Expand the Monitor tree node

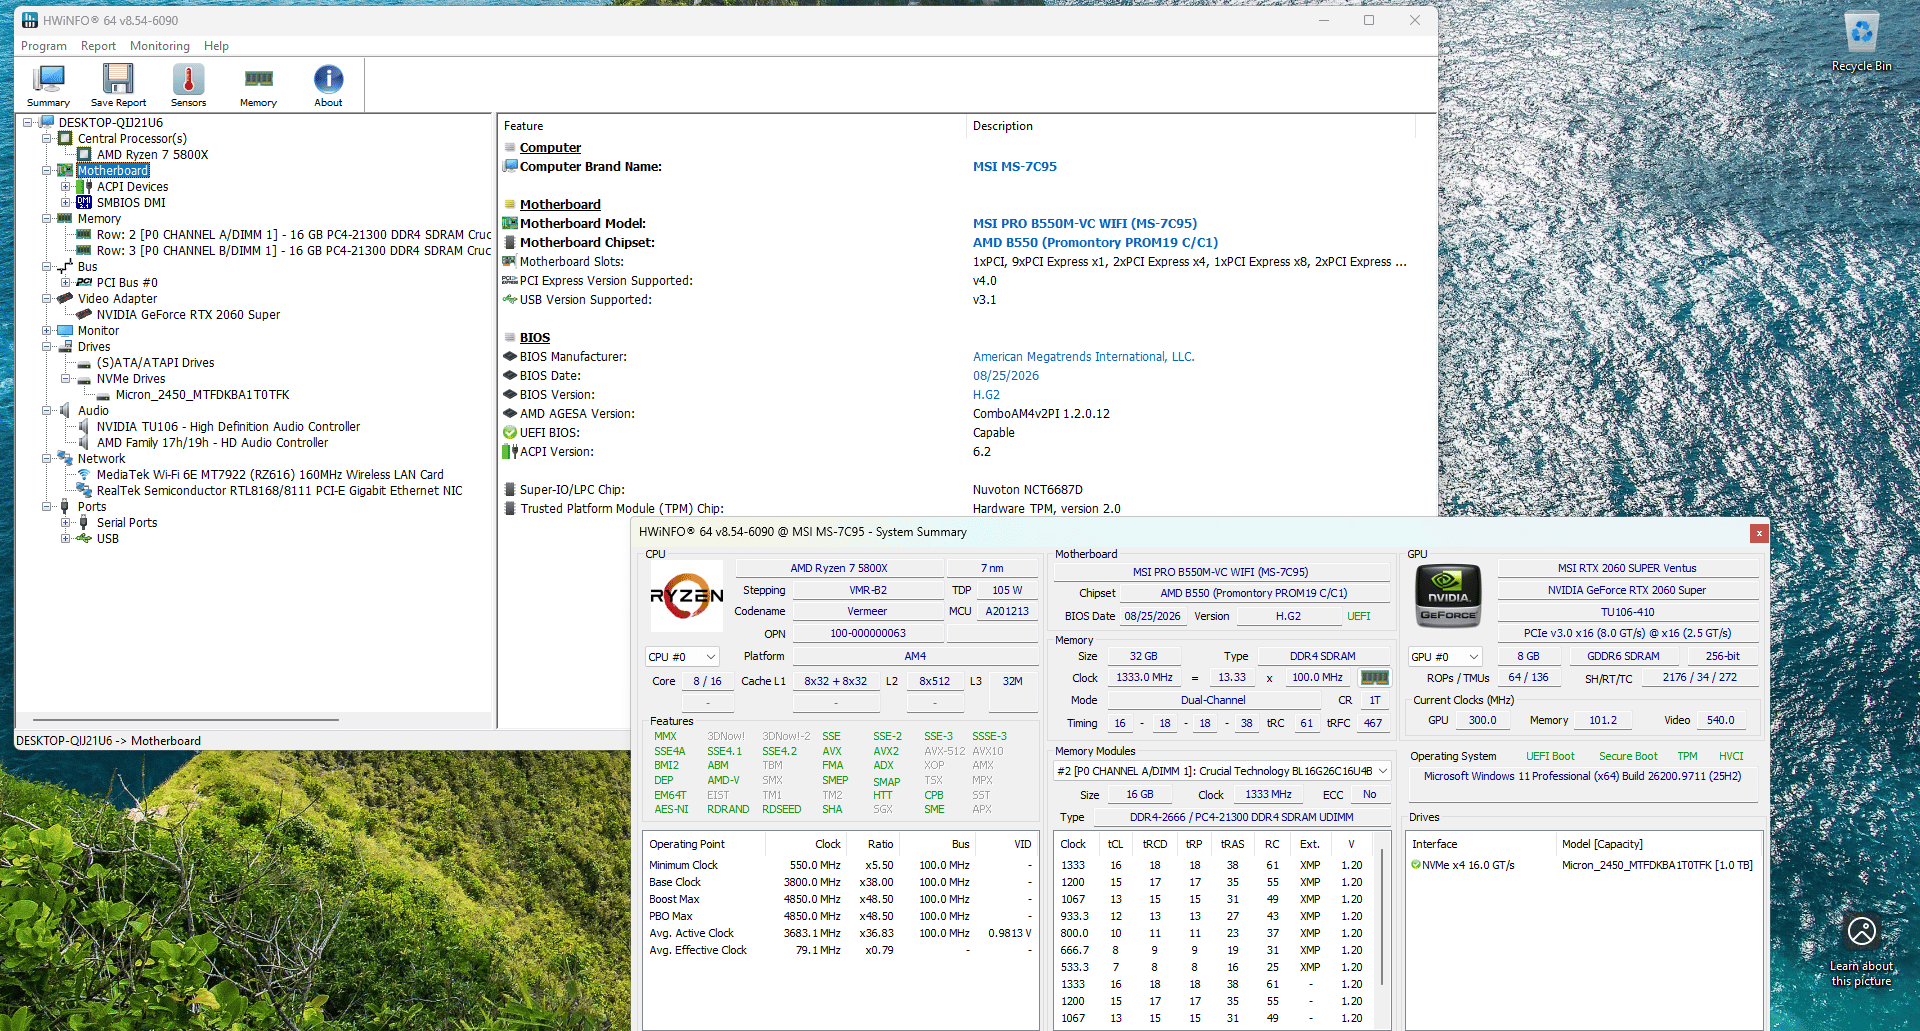click(x=46, y=331)
